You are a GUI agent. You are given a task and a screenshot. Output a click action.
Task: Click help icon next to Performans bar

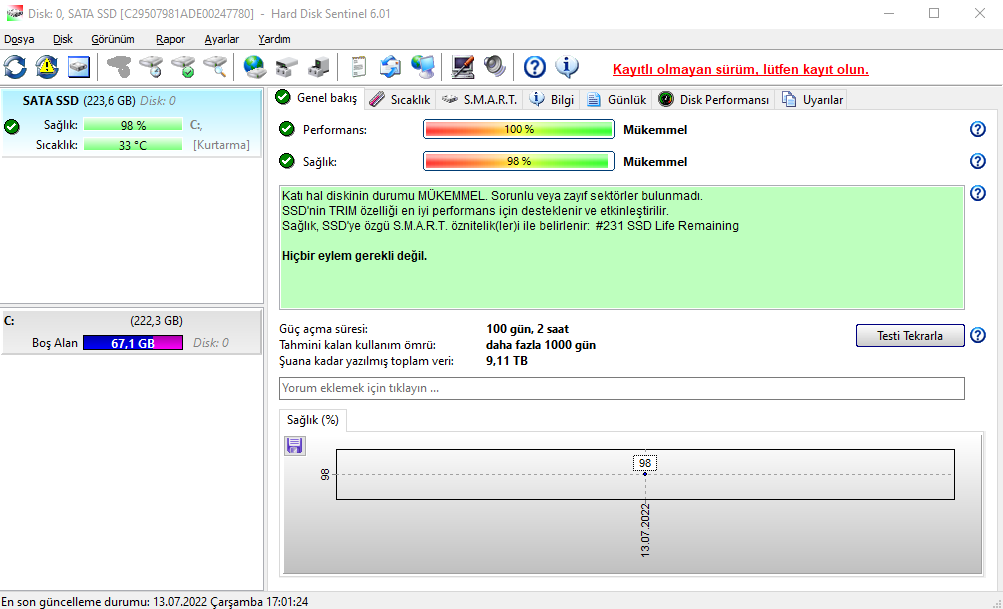coord(977,129)
